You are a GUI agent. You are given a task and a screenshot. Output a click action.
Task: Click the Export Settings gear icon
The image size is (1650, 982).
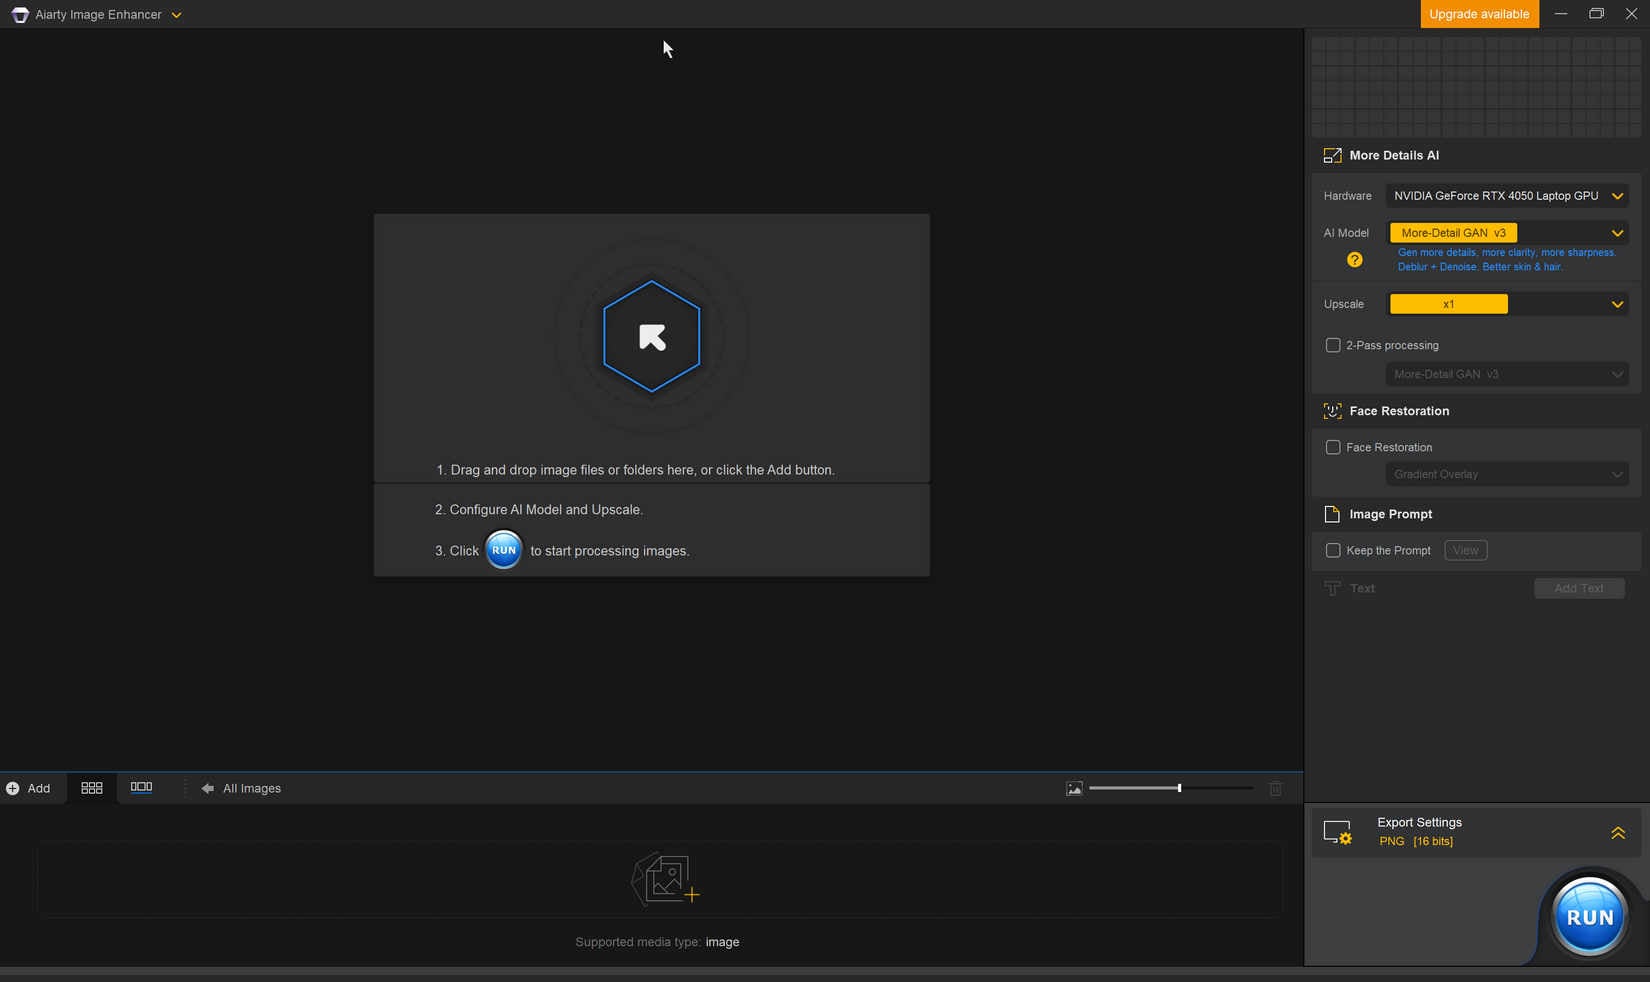click(1338, 833)
